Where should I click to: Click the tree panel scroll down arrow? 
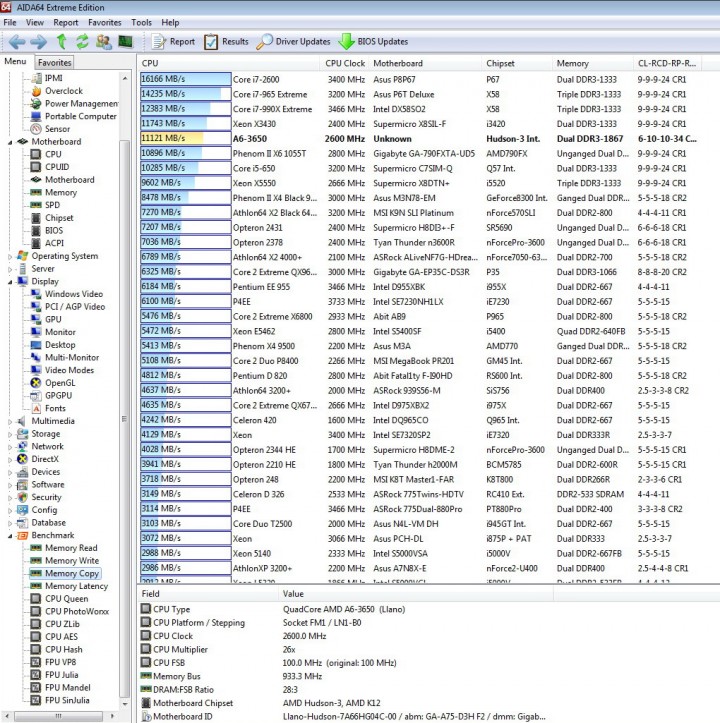pyautogui.click(x=125, y=704)
